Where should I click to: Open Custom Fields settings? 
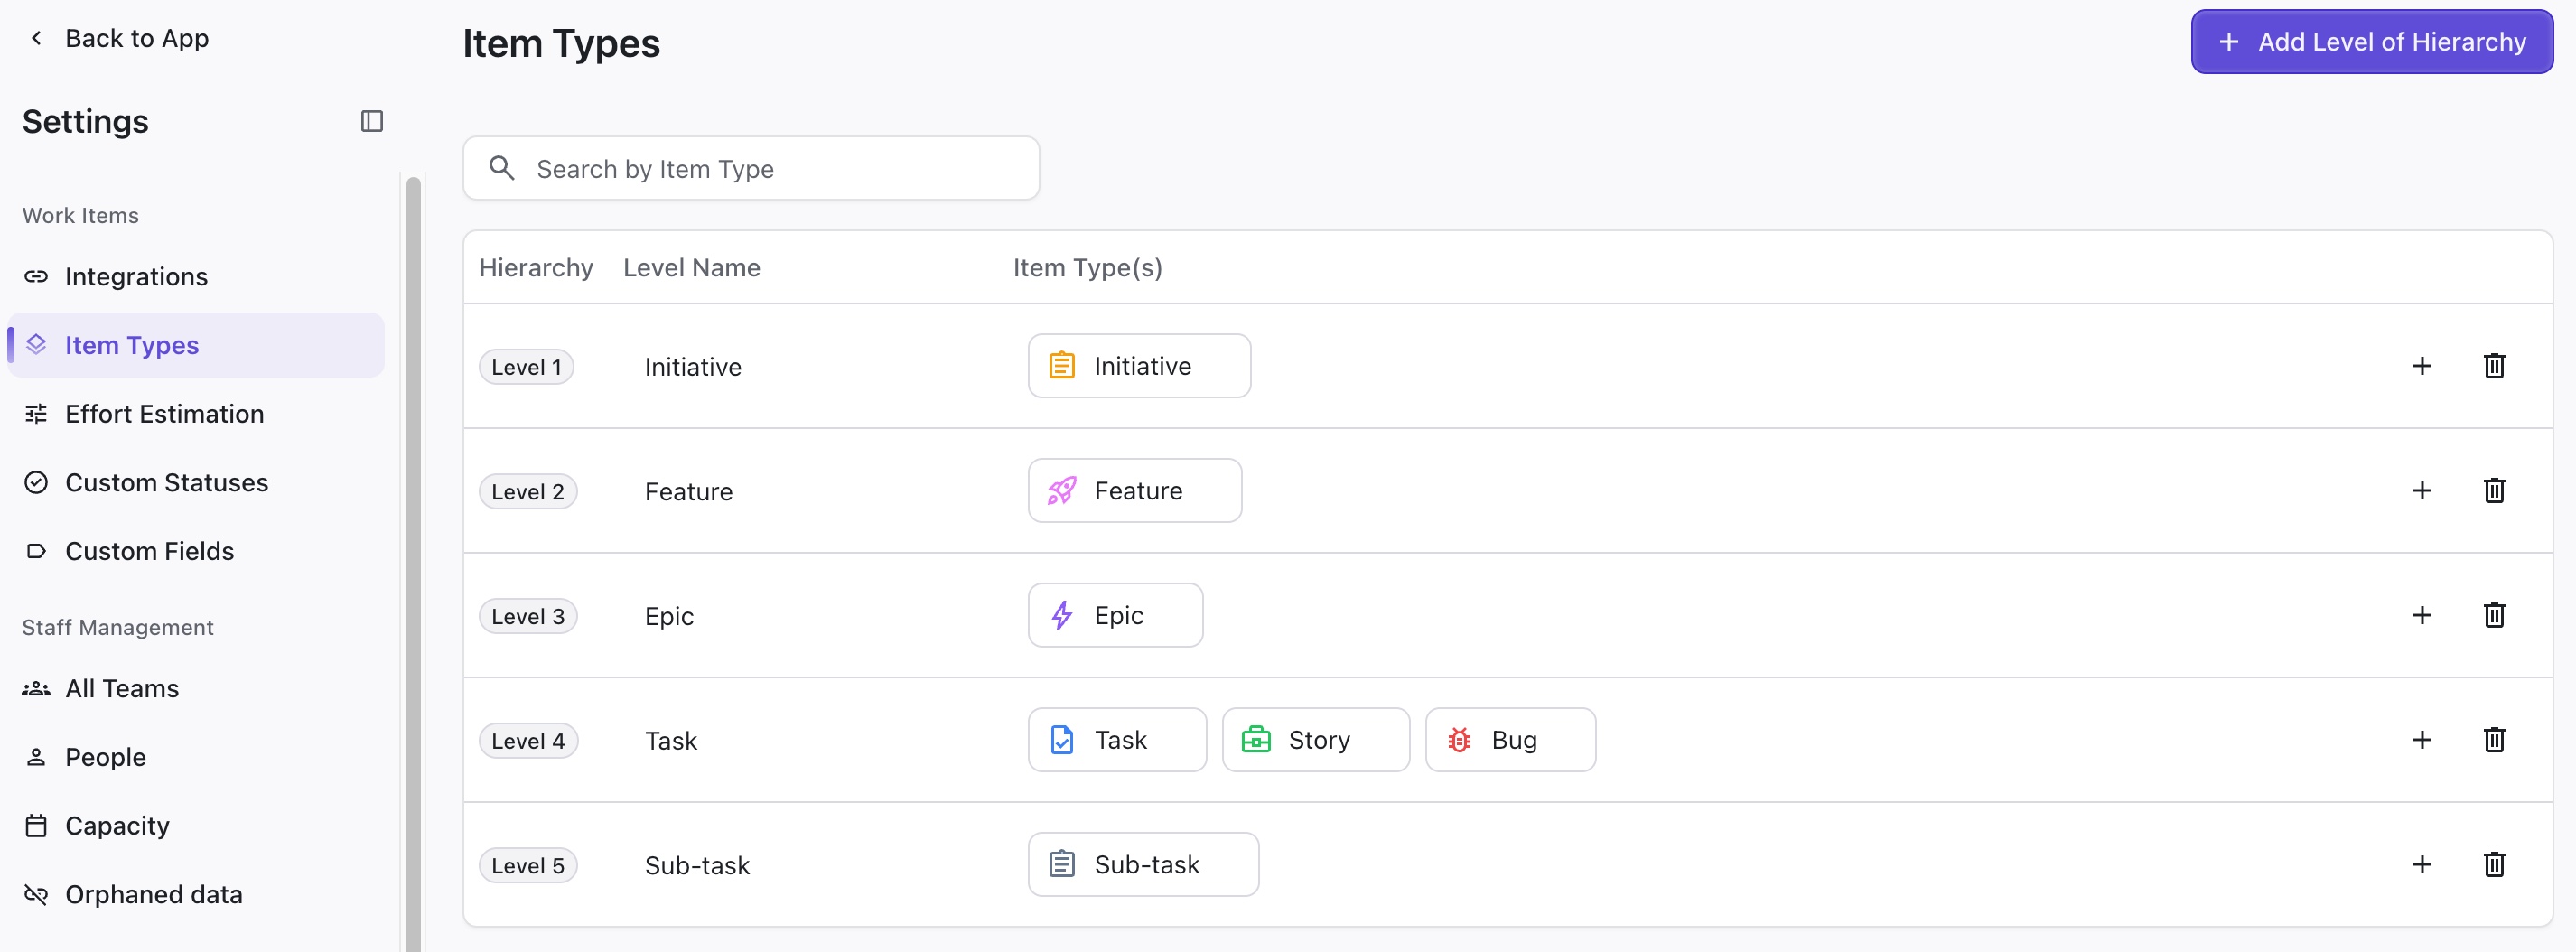click(196, 551)
